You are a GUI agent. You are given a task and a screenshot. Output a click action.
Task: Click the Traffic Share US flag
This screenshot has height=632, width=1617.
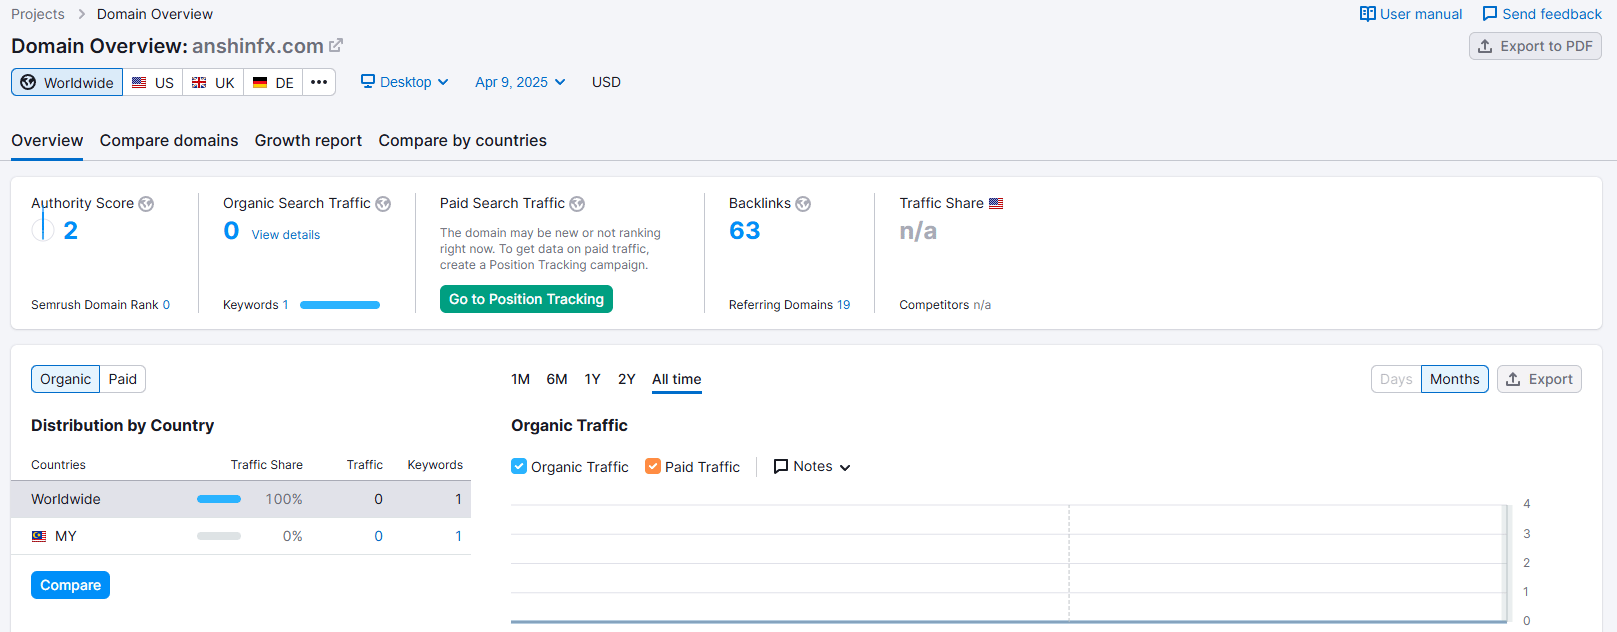pyautogui.click(x=996, y=203)
